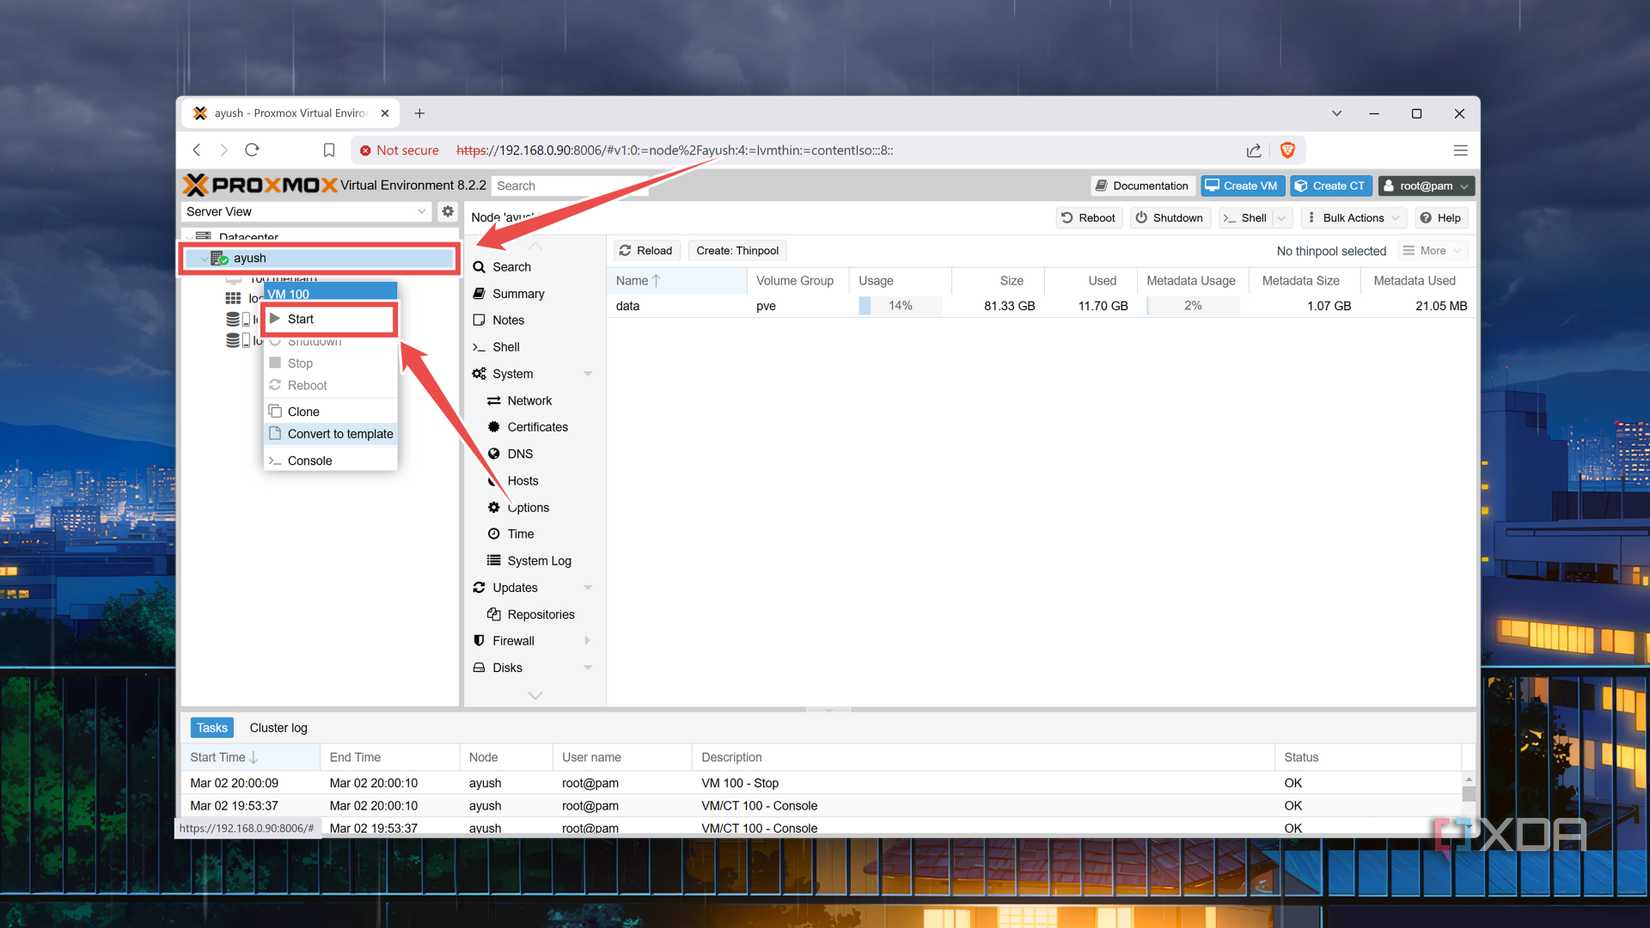
Task: Open the Hosts configuration
Action: pyautogui.click(x=522, y=481)
